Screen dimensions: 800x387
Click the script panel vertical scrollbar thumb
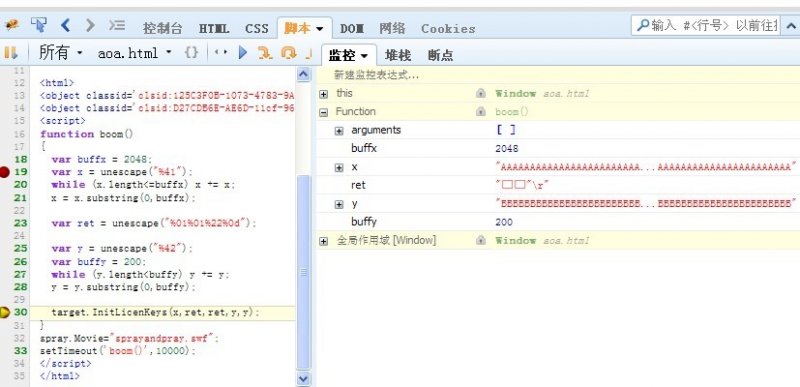[x=304, y=273]
